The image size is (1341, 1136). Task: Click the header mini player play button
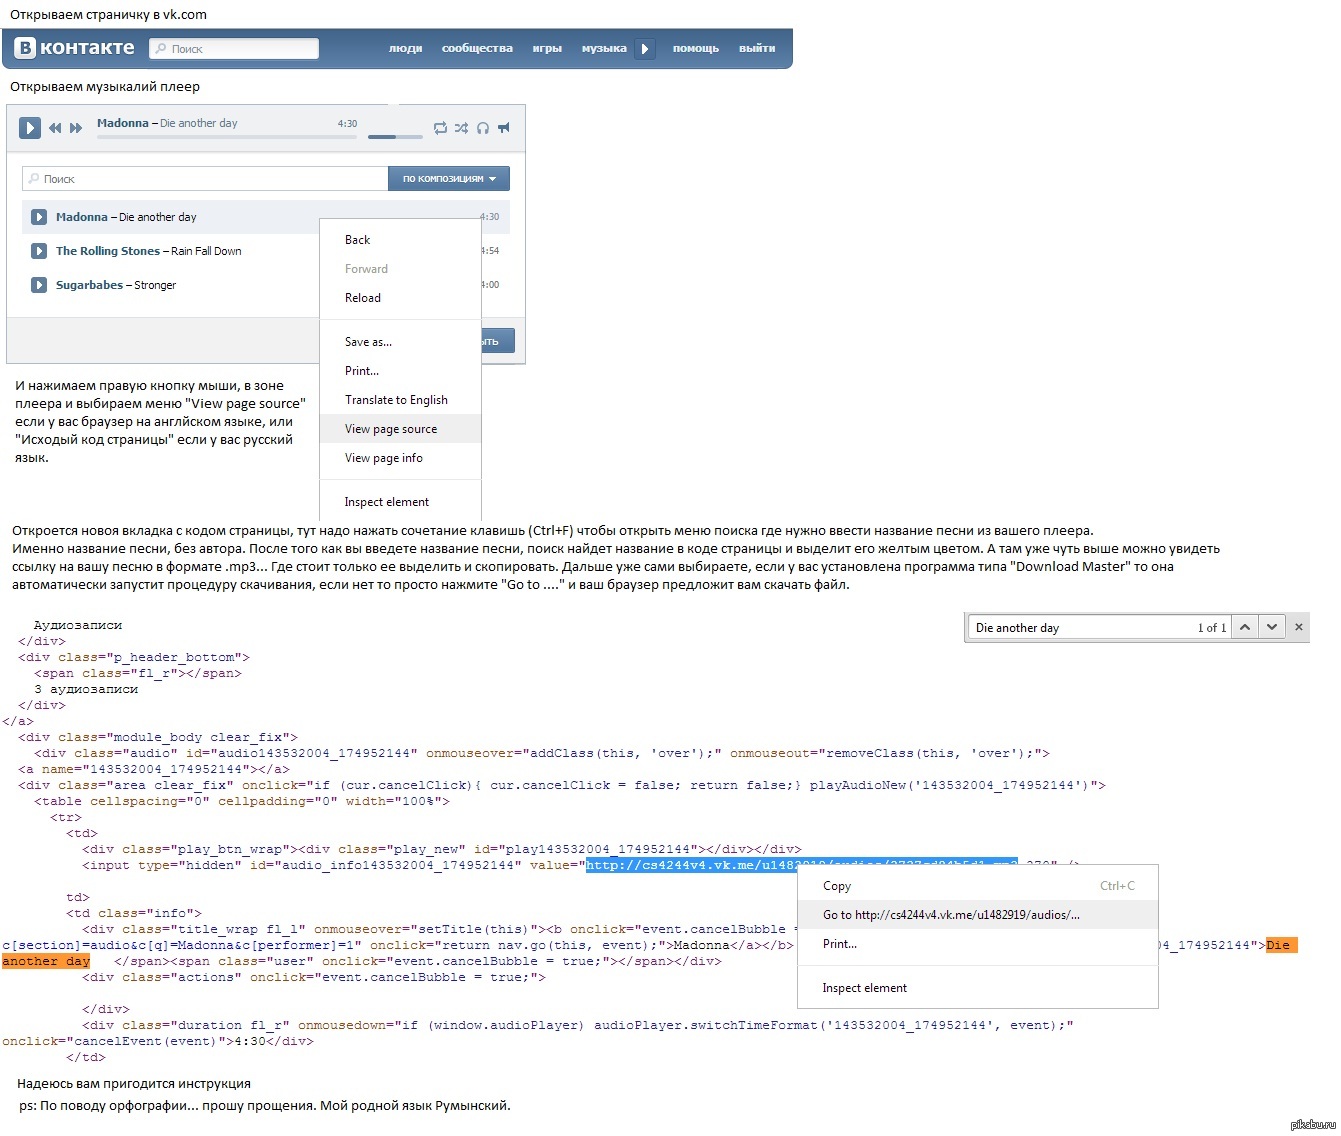pyautogui.click(x=645, y=48)
